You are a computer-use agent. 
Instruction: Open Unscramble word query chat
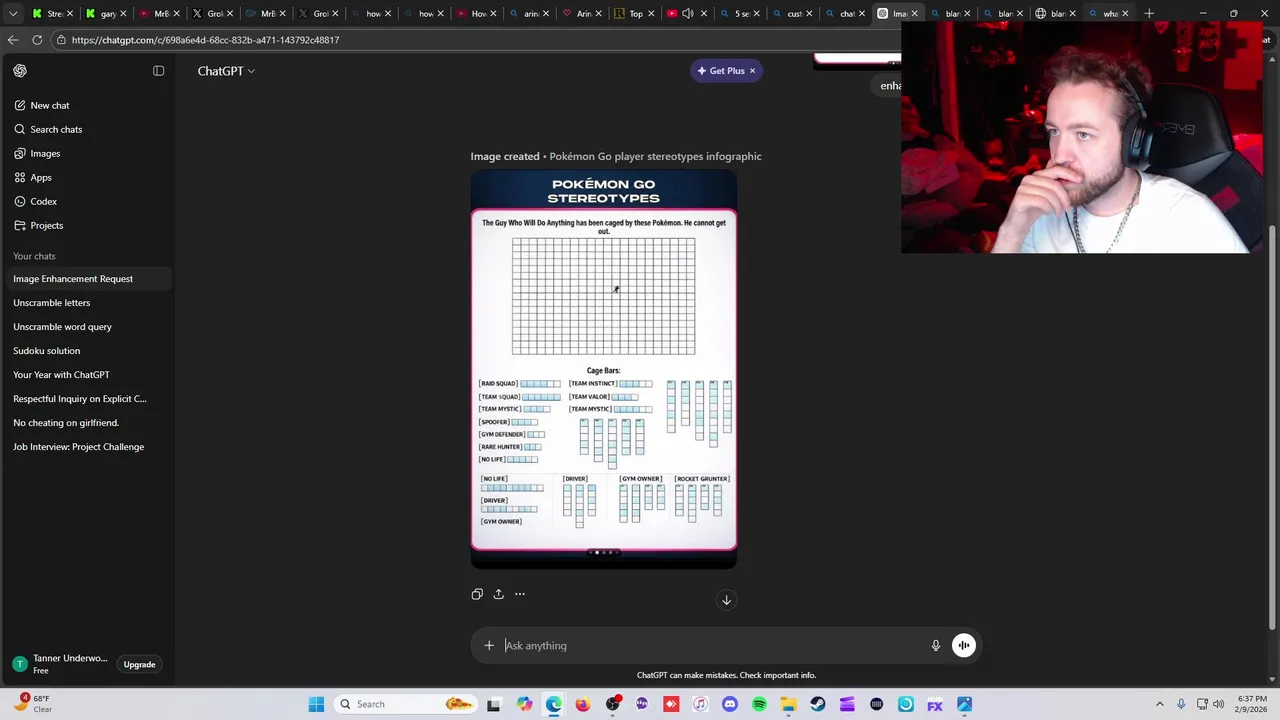click(x=62, y=327)
